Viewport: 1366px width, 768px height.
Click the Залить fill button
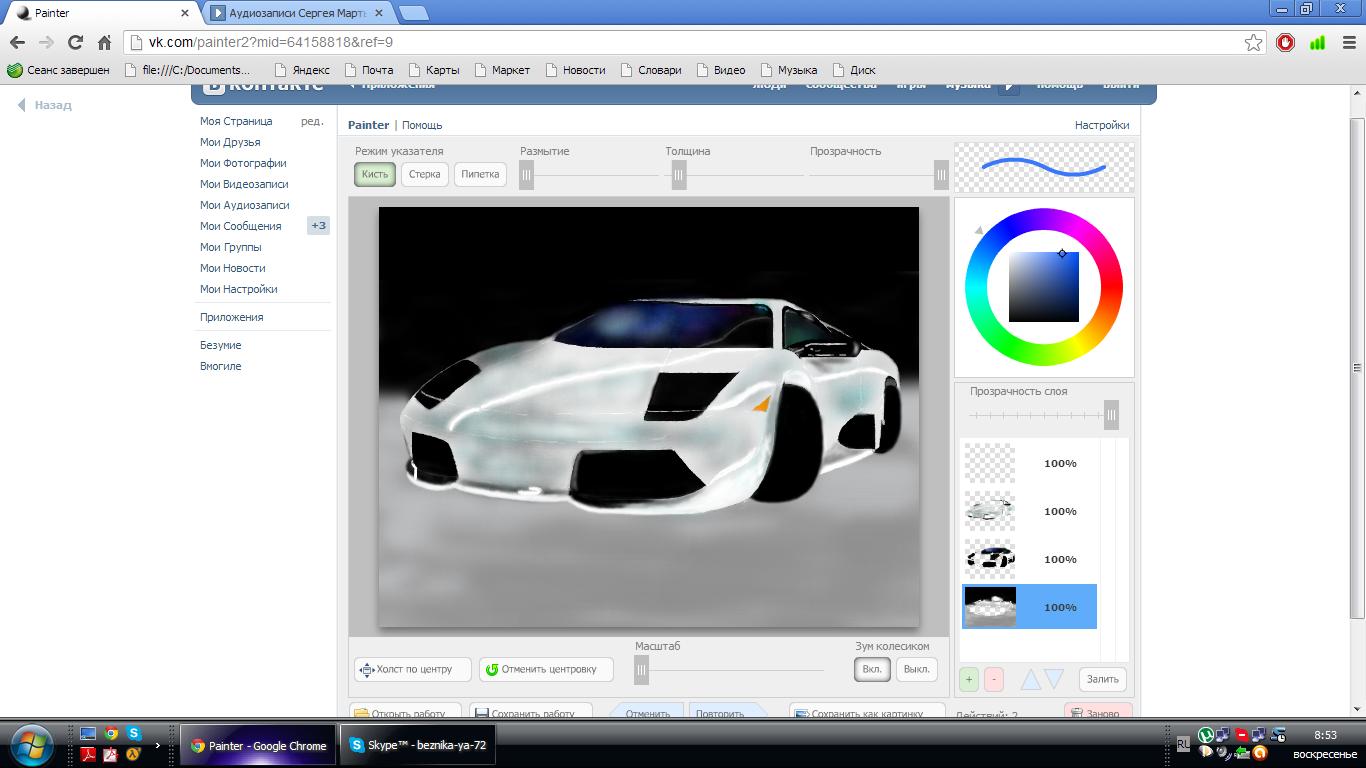click(1102, 679)
